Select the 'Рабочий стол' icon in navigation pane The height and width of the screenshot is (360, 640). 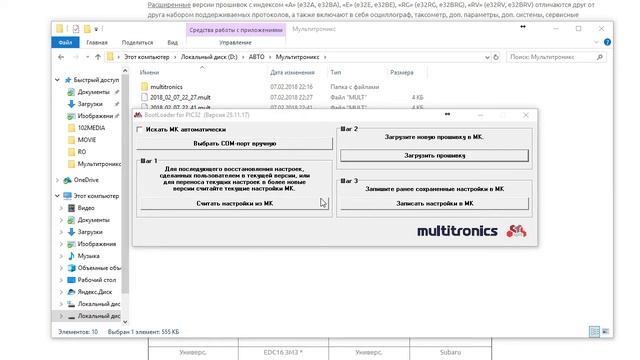[71, 280]
